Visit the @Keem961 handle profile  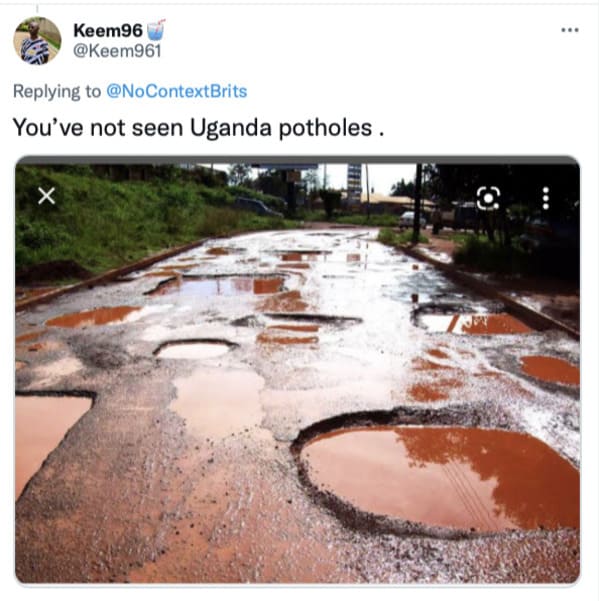coord(117,51)
